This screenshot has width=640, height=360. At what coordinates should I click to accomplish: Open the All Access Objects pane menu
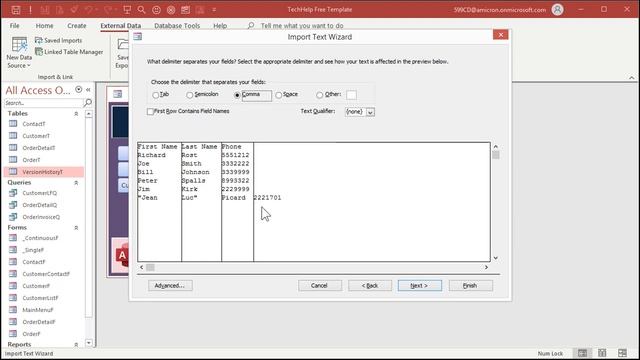[79, 90]
